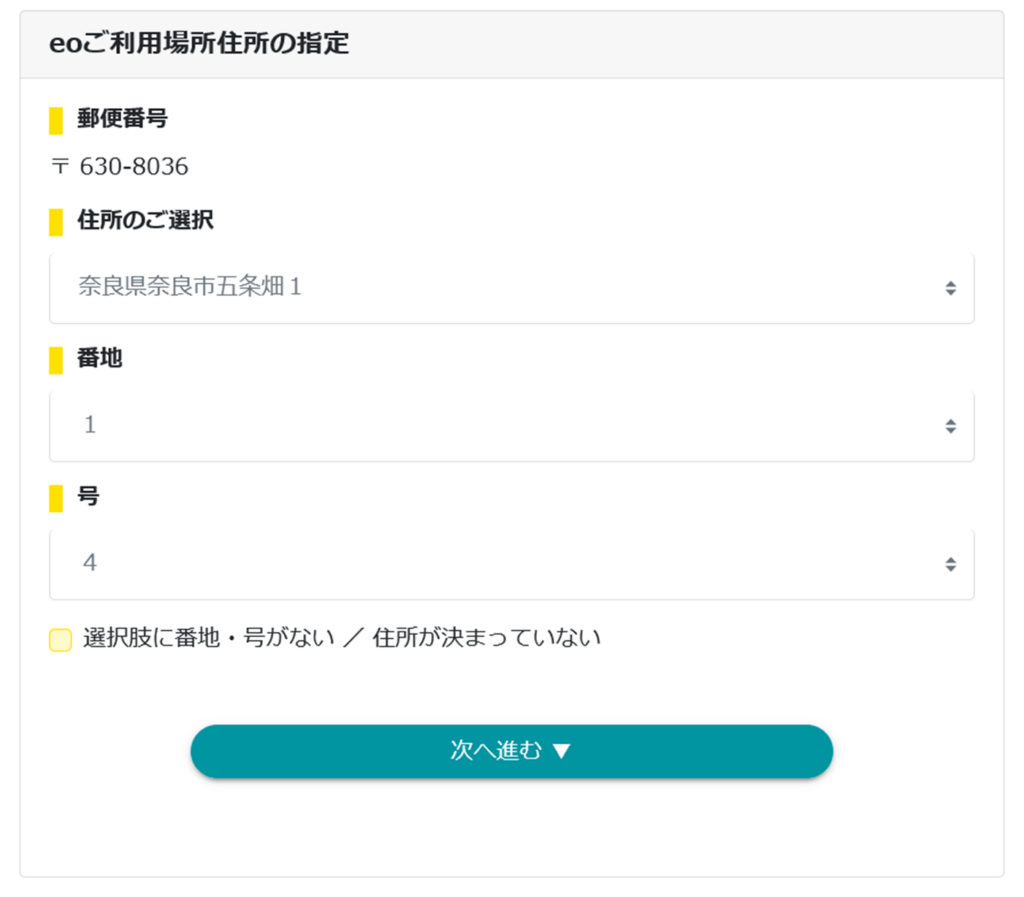Click the yellow marker beside 住所のご選択
Screen dimensions: 1024x897
55,222
